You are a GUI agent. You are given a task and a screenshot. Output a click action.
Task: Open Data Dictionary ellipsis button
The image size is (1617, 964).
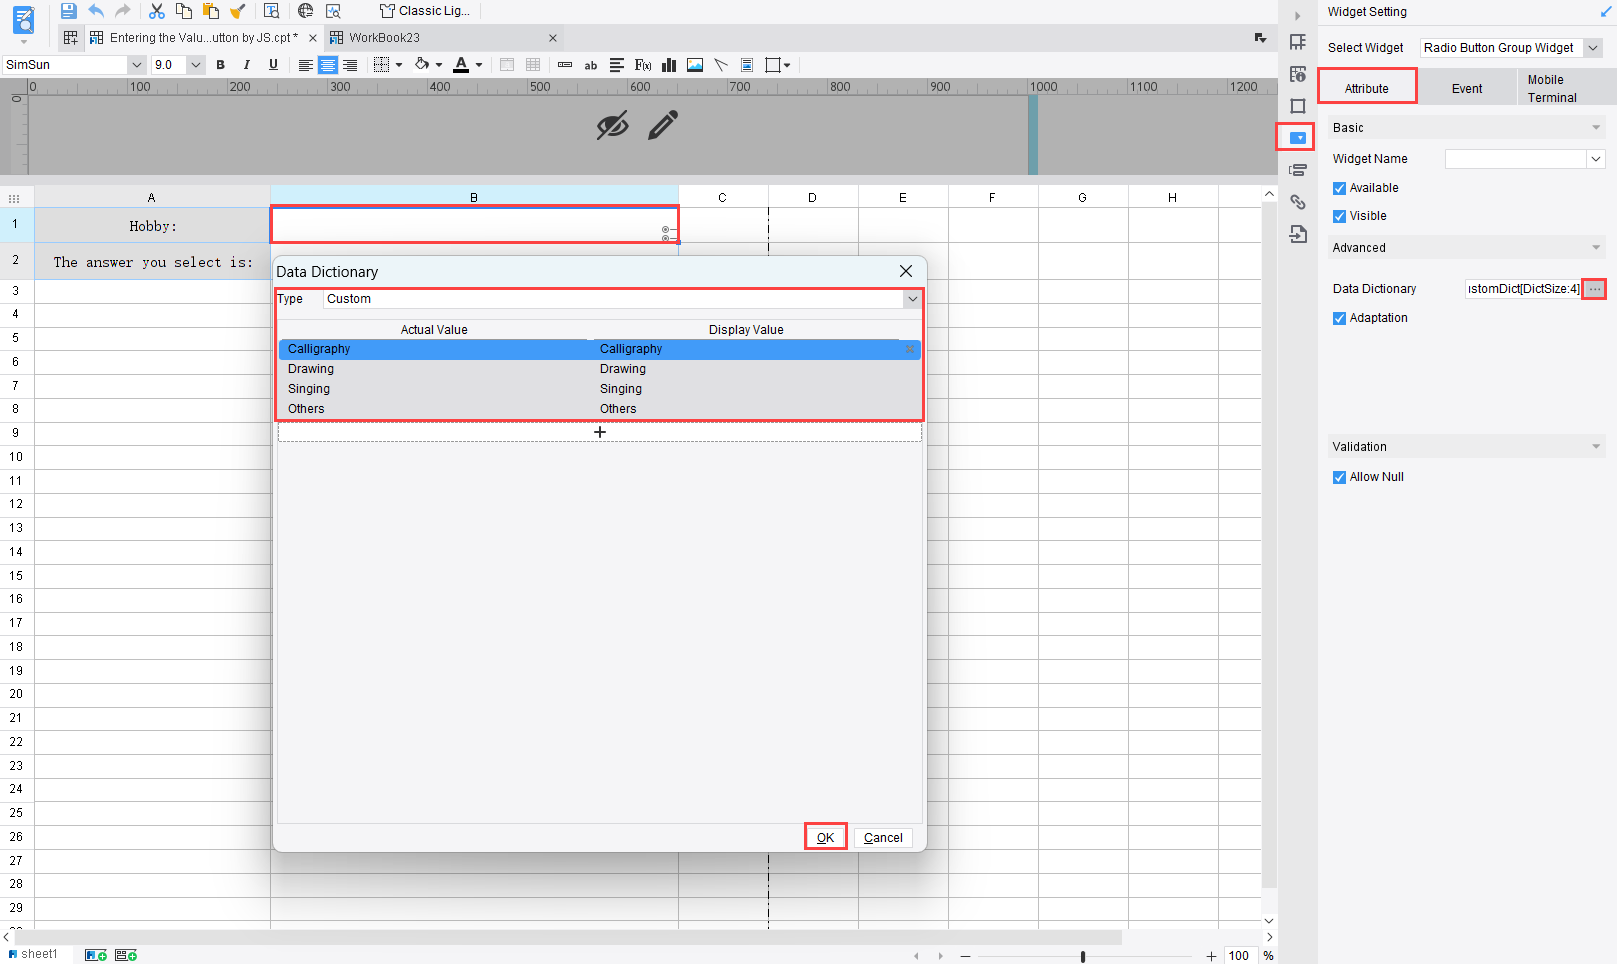(x=1595, y=289)
